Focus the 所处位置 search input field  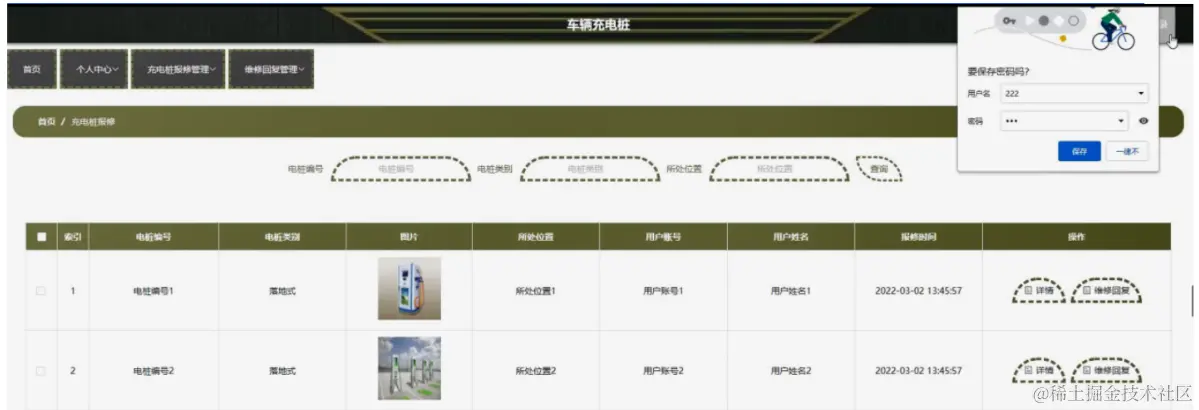[x=778, y=168]
